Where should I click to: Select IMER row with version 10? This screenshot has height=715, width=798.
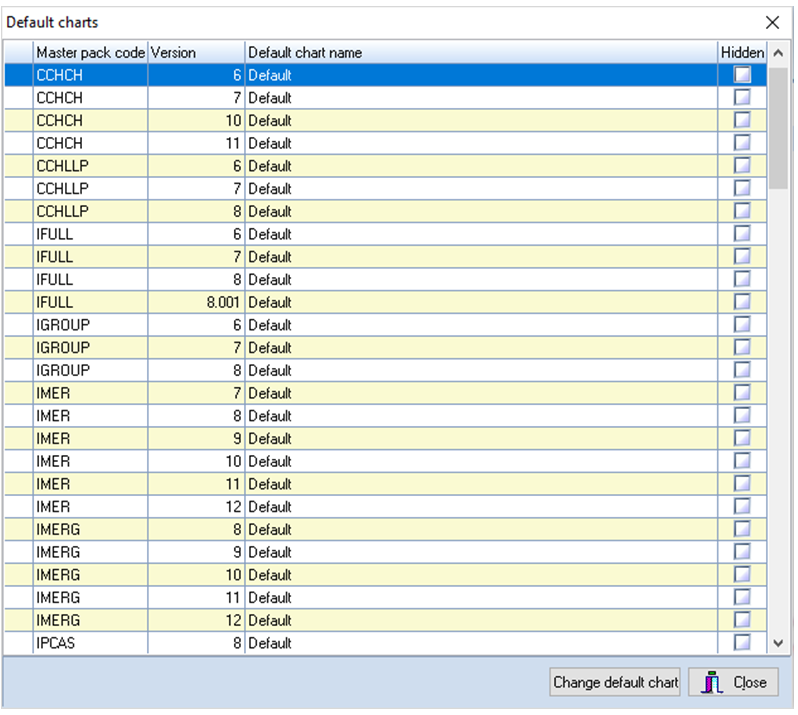click(x=385, y=461)
